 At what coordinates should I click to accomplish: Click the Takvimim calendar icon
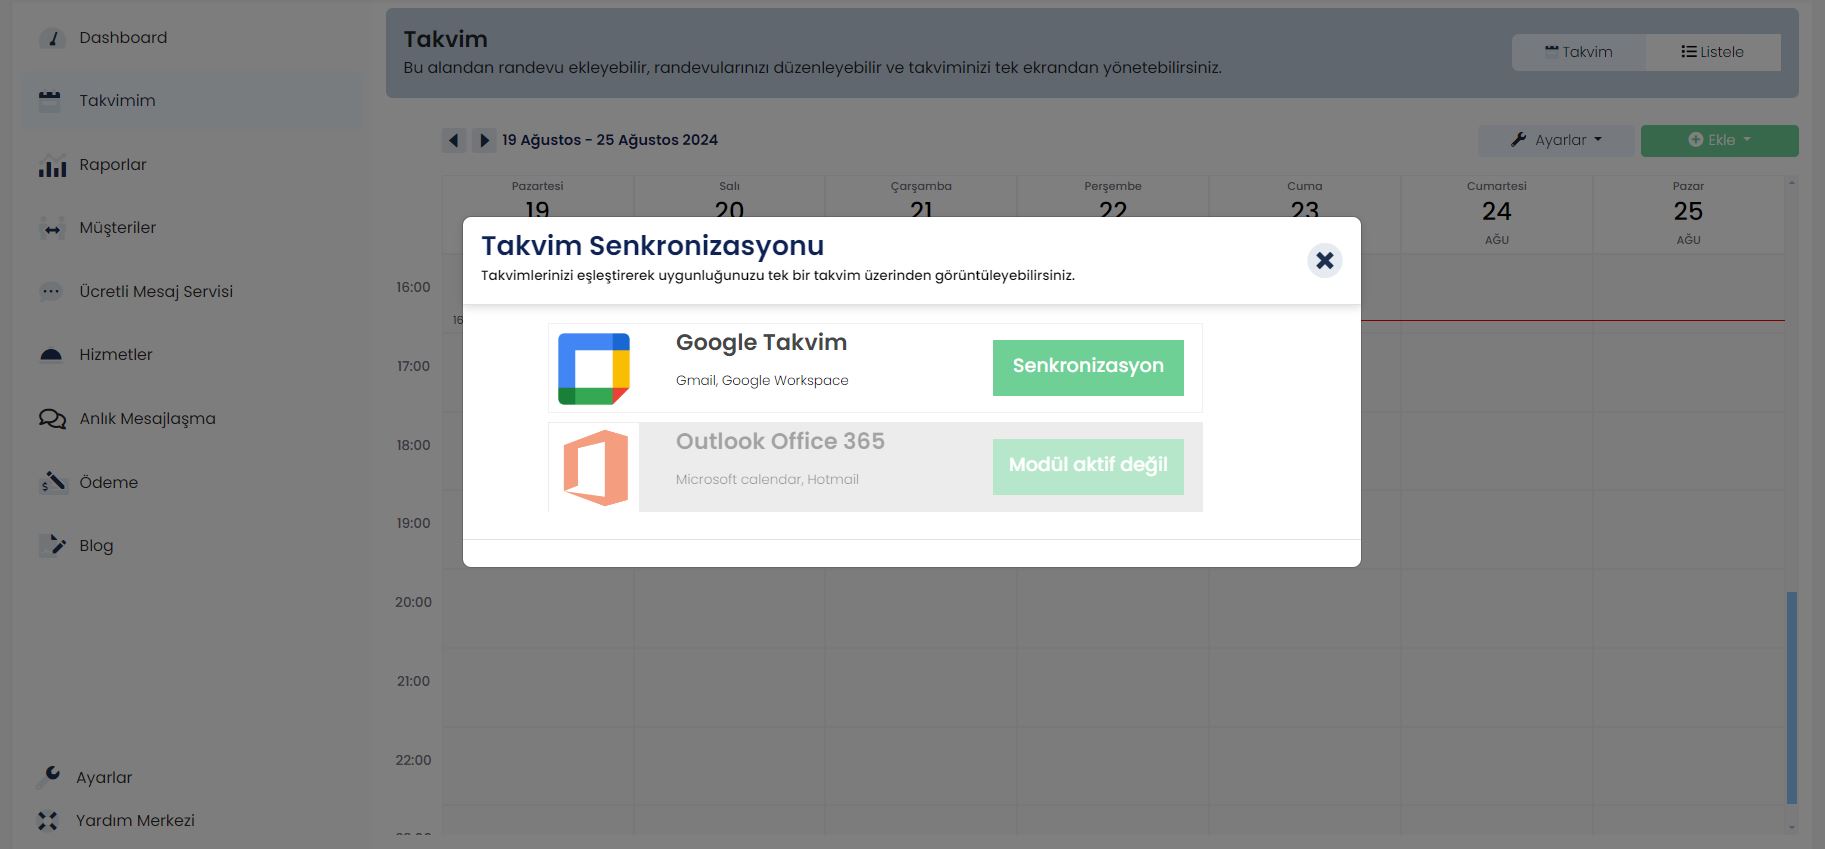tap(50, 100)
